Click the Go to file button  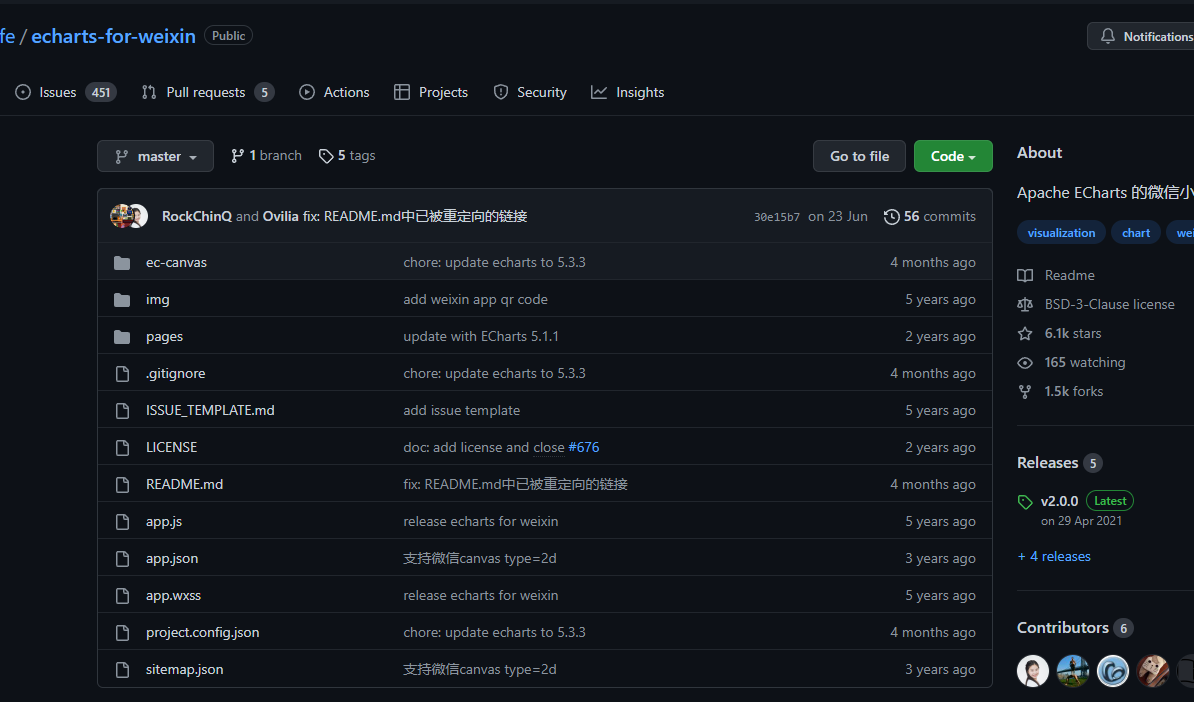(x=858, y=156)
